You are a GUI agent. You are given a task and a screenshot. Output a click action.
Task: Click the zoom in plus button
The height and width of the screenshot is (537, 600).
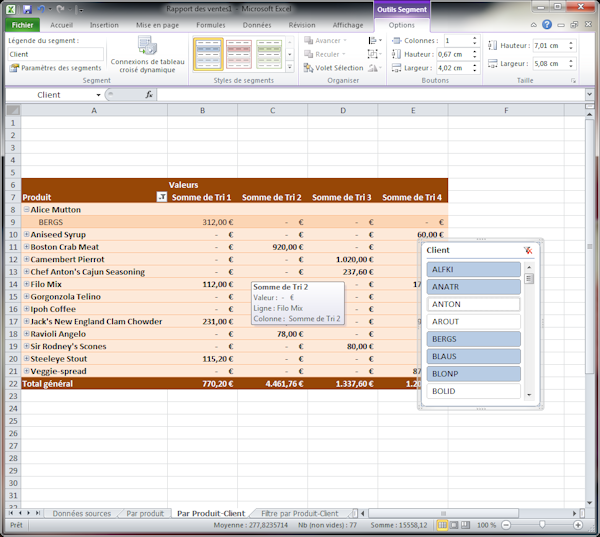583,525
